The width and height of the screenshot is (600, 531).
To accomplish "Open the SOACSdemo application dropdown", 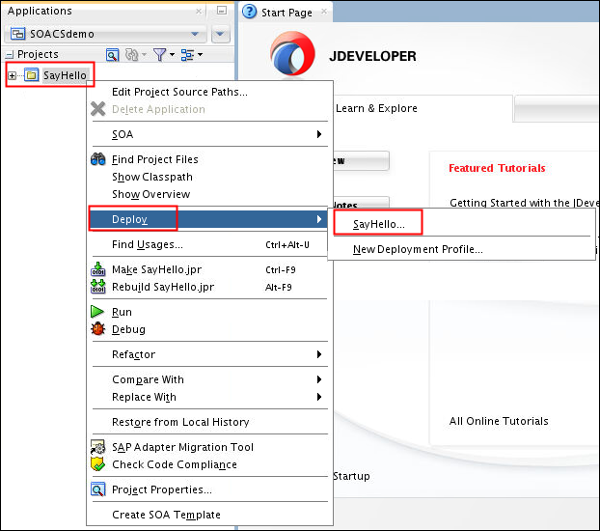I will coord(194,34).
